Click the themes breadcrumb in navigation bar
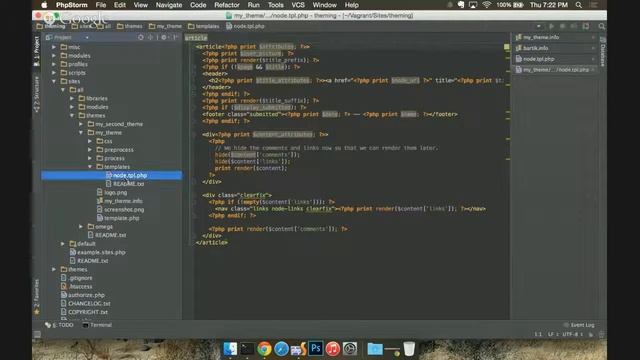 [x=130, y=26]
